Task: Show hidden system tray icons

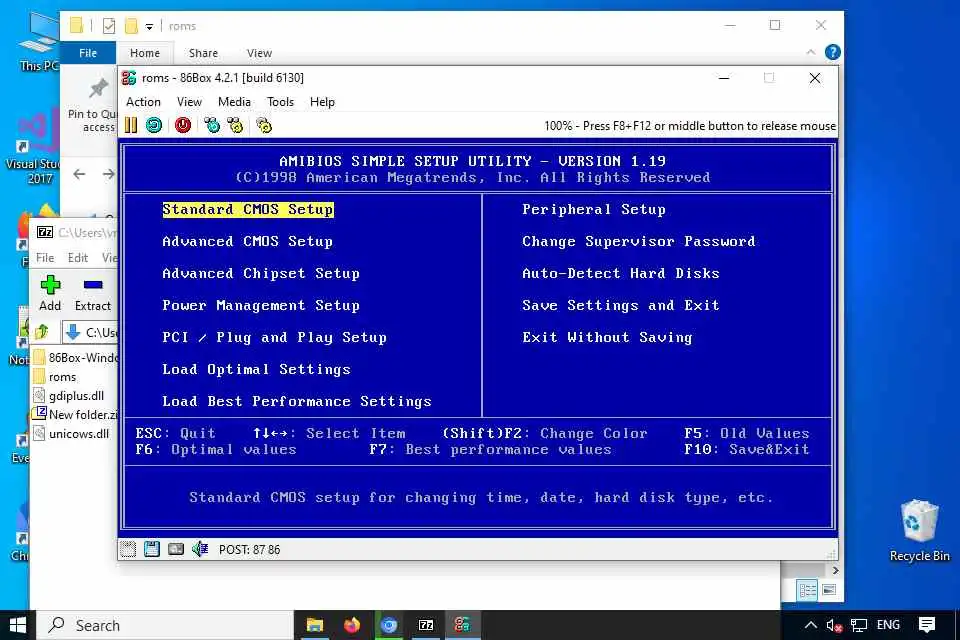Action: [811, 625]
